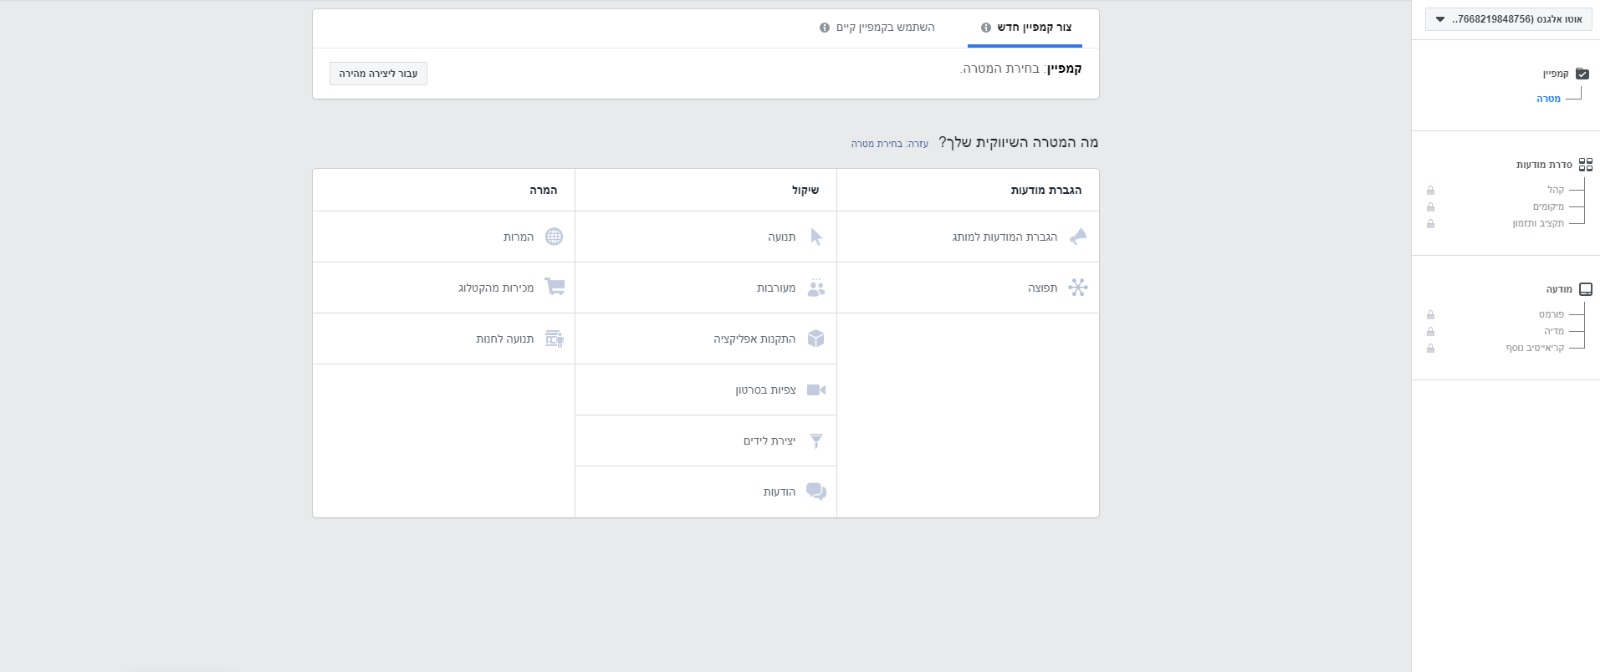Click the info icon beside 'השתמש בקמפיין קיים'
Image resolution: width=1600 pixels, height=672 pixels.
click(x=825, y=28)
